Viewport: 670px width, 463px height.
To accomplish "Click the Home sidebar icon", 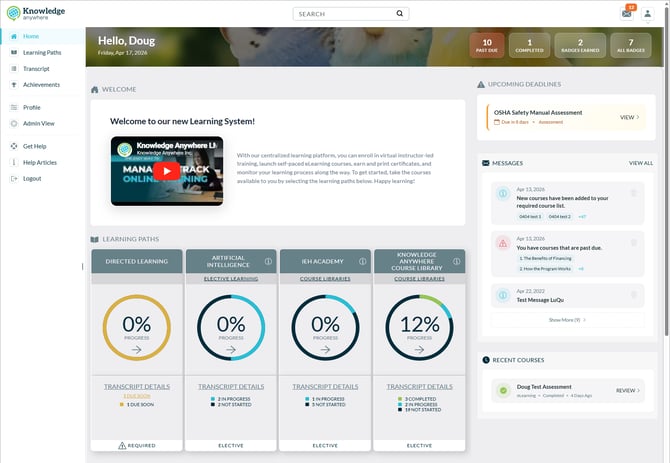I will click(x=14, y=36).
